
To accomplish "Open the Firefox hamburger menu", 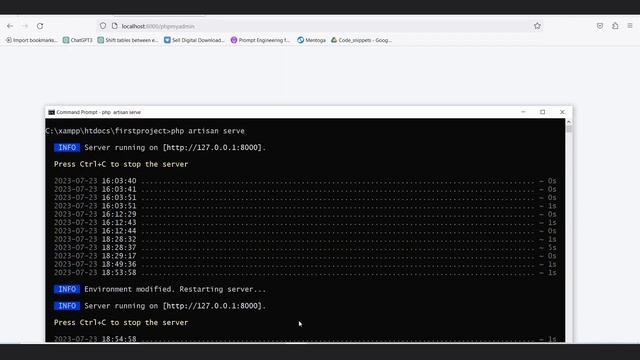I will click(x=630, y=26).
